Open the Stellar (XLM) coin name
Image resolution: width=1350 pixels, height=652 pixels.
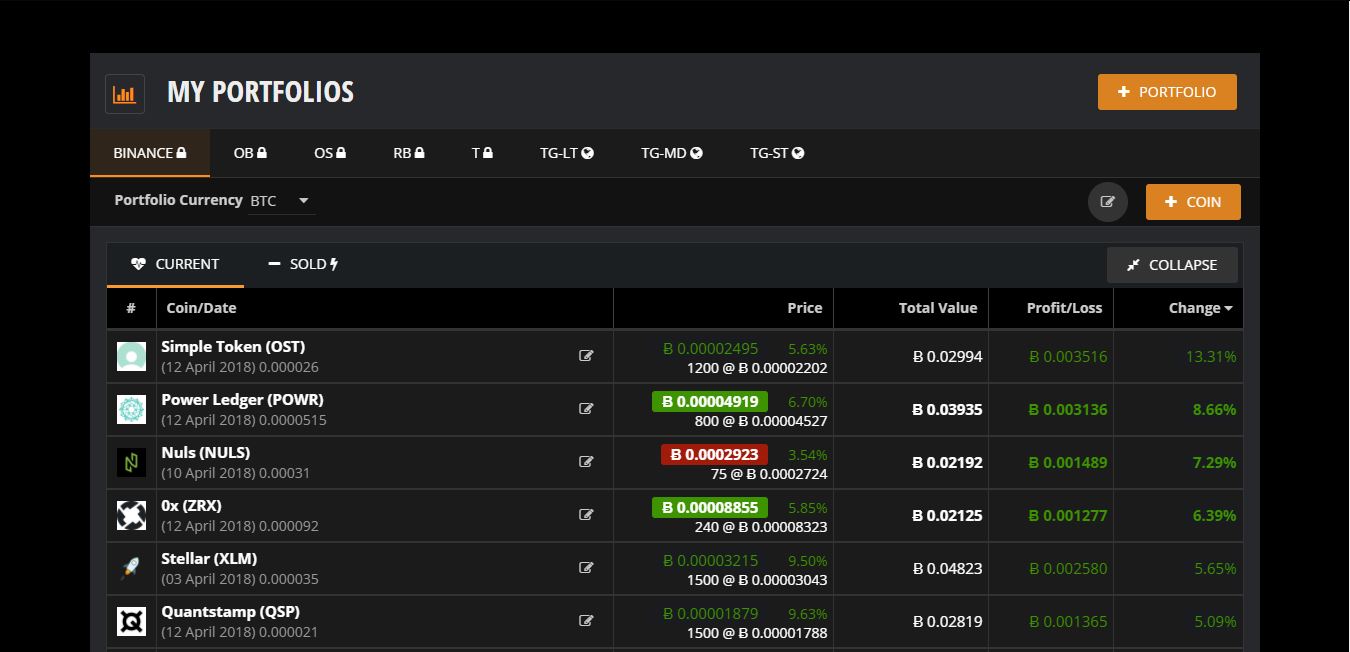[209, 558]
